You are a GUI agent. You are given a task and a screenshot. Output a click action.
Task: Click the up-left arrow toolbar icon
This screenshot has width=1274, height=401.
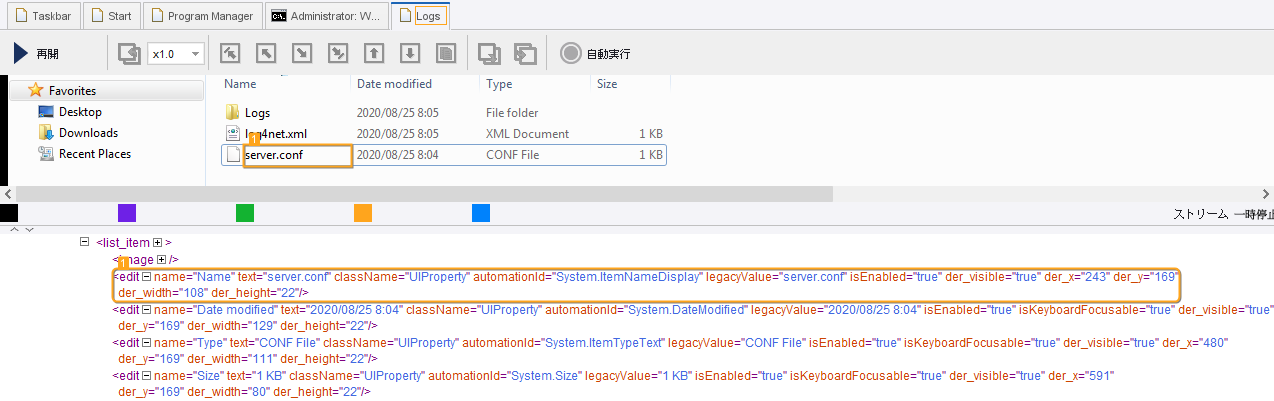point(266,54)
